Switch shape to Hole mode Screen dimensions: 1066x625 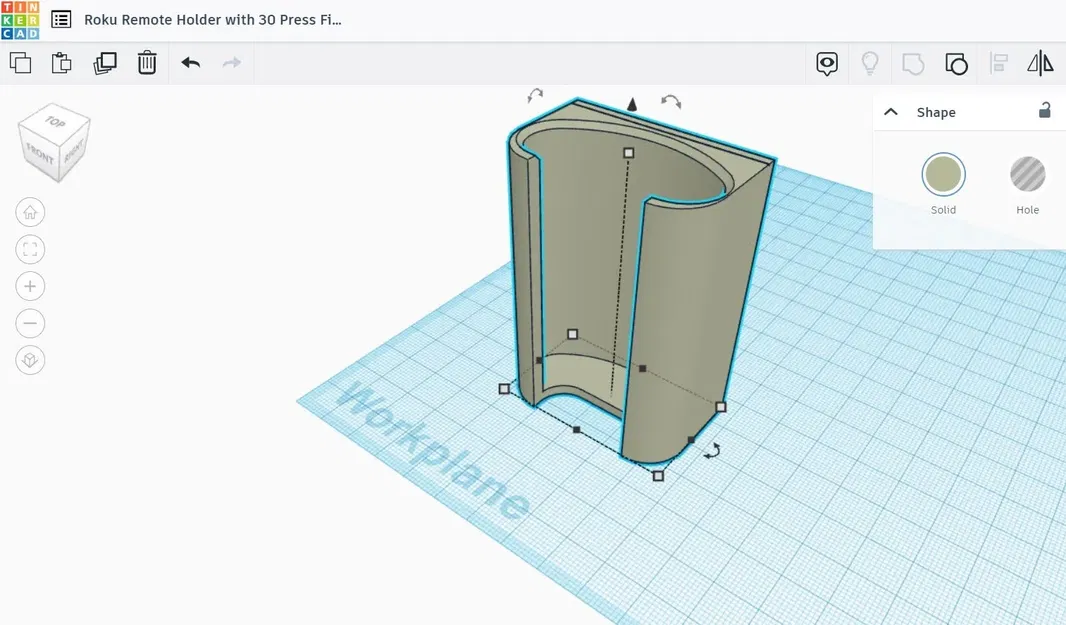(1027, 174)
